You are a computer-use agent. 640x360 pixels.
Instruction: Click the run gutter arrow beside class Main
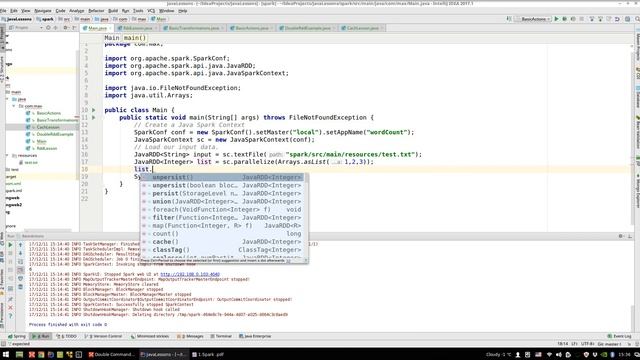93,110
